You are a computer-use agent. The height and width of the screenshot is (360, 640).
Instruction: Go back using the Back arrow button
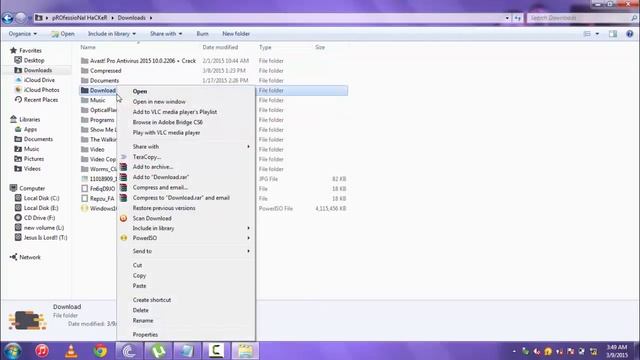click(x=8, y=18)
